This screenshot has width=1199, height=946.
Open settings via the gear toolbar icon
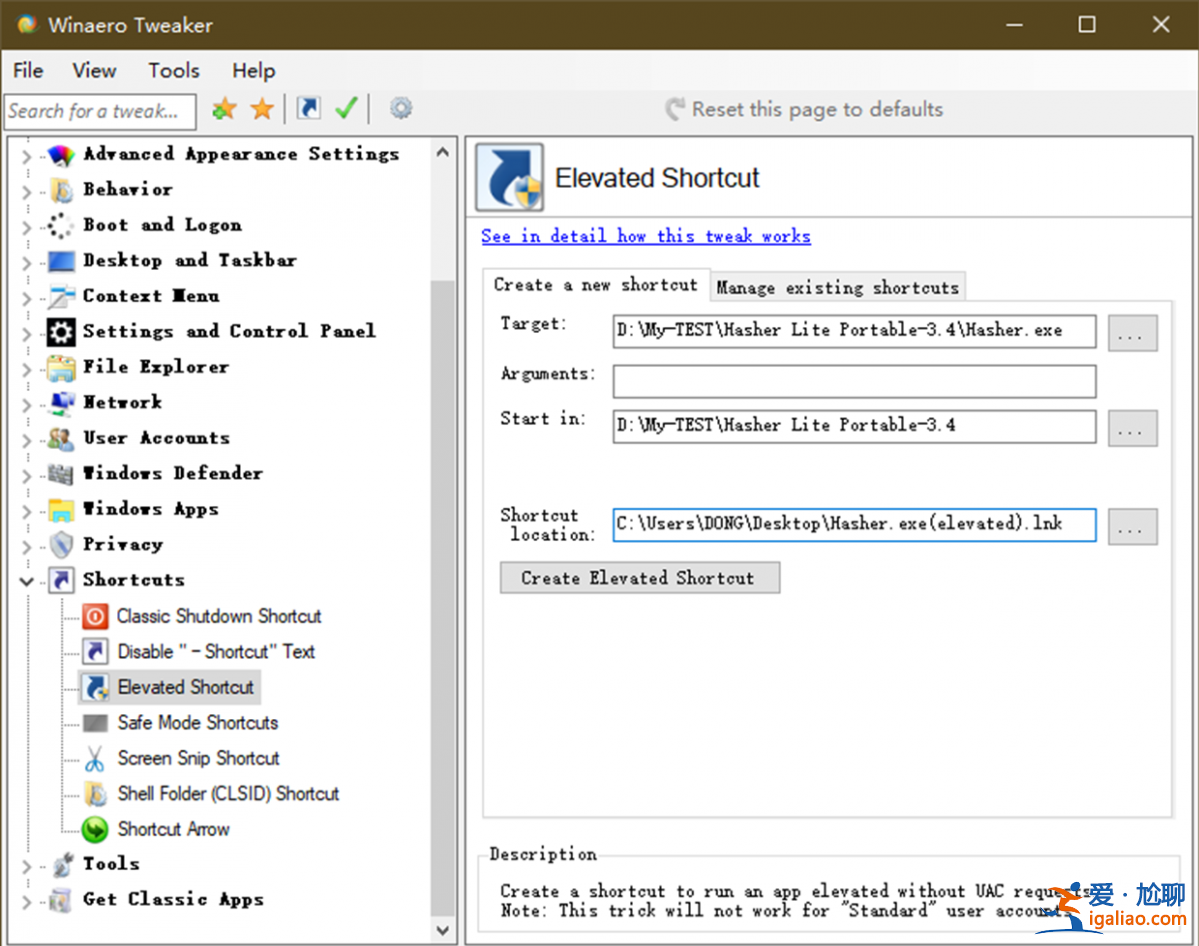(x=401, y=109)
